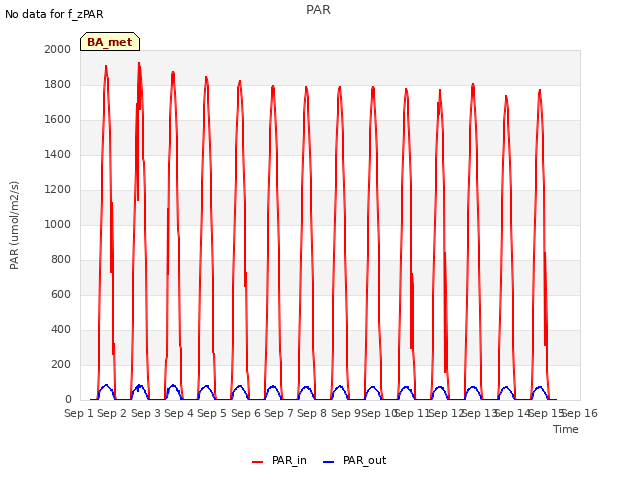Click the Sep 3 x-axis tick label

(x=146, y=413)
